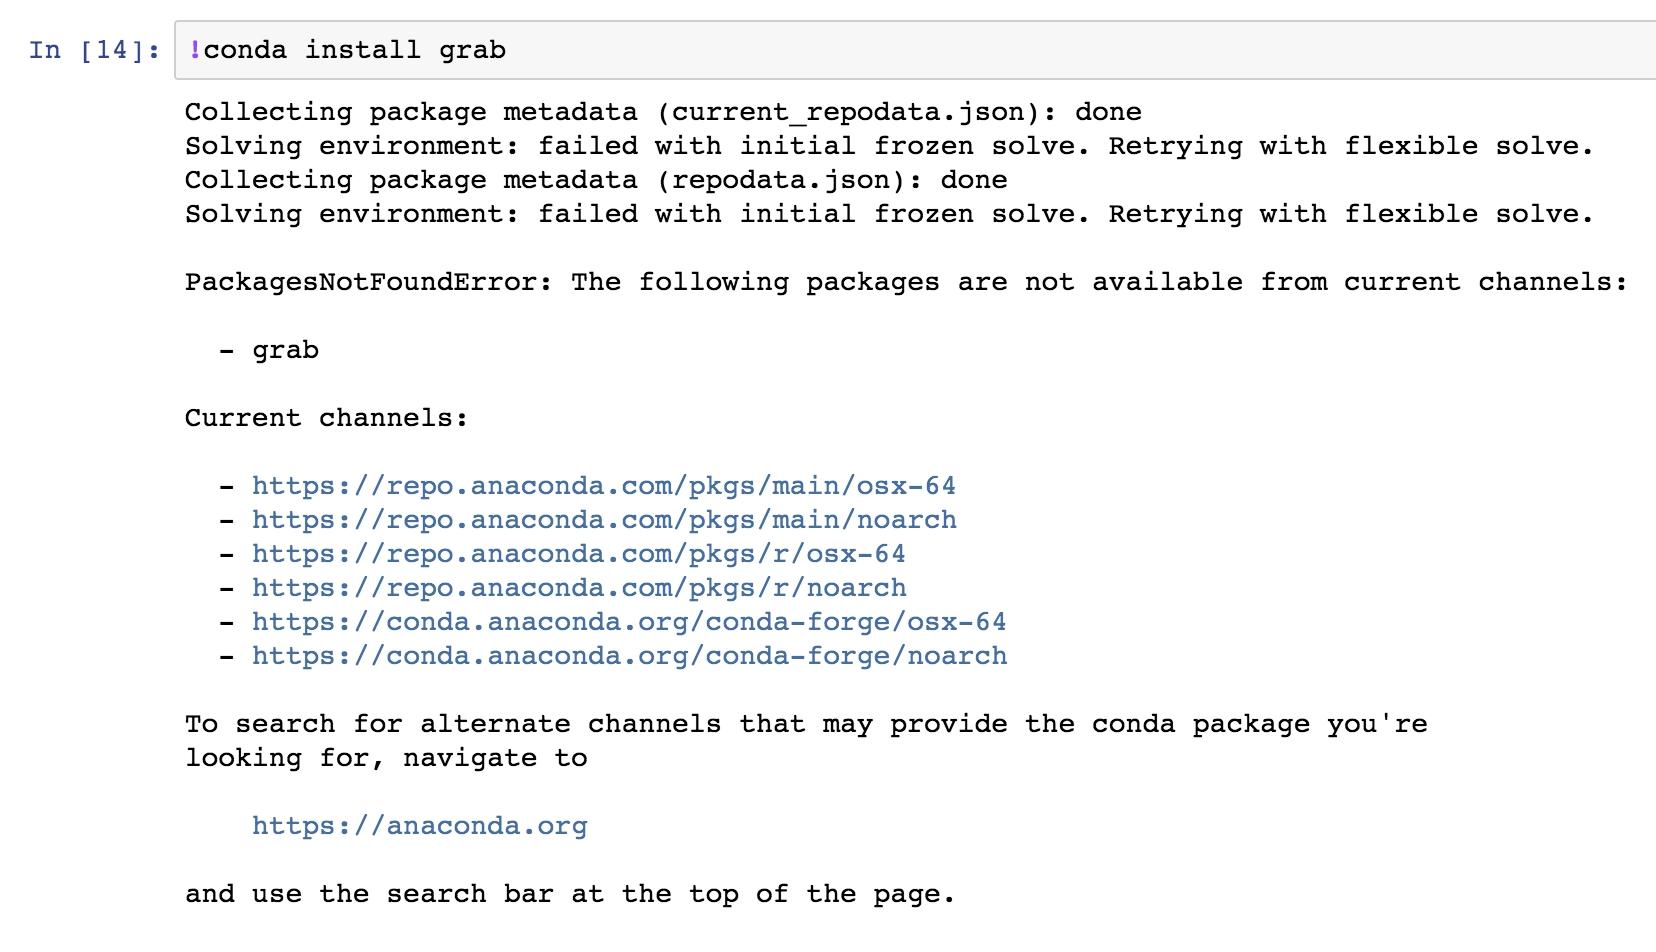
Task: Click the 'and use the search bar' line
Action: (570, 894)
